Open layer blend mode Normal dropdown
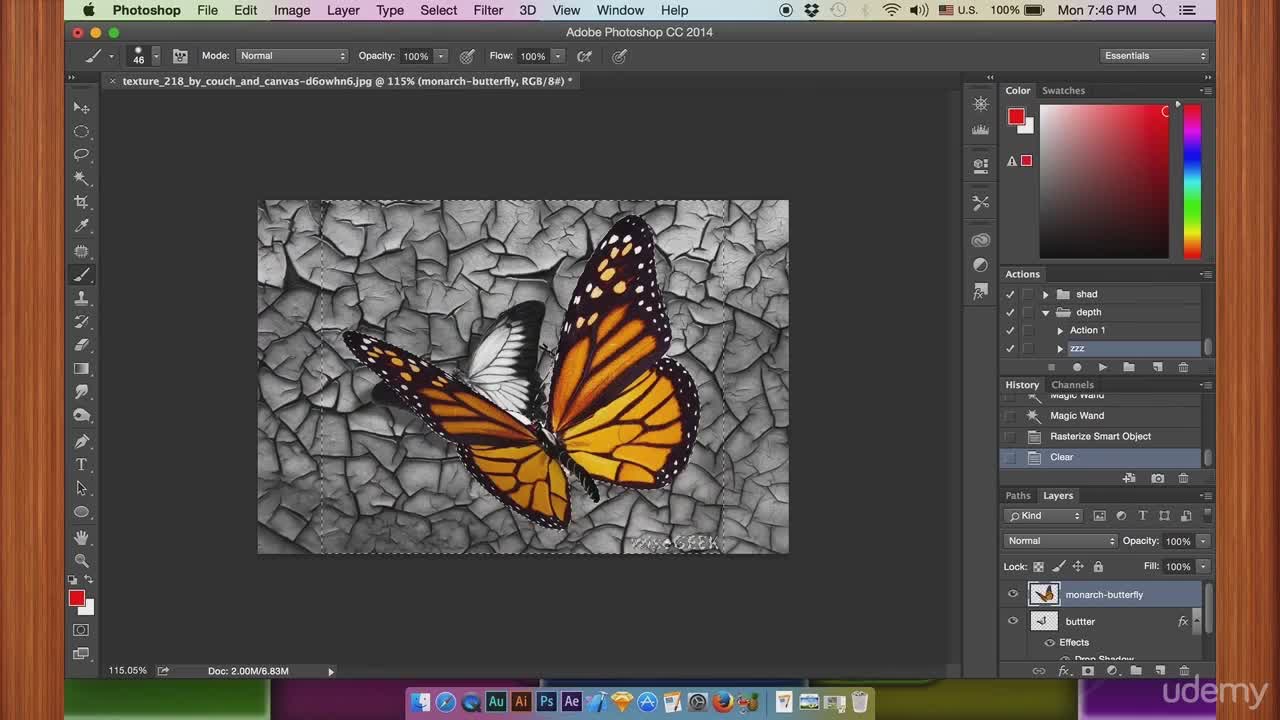Viewport: 1280px width, 720px height. tap(1060, 541)
